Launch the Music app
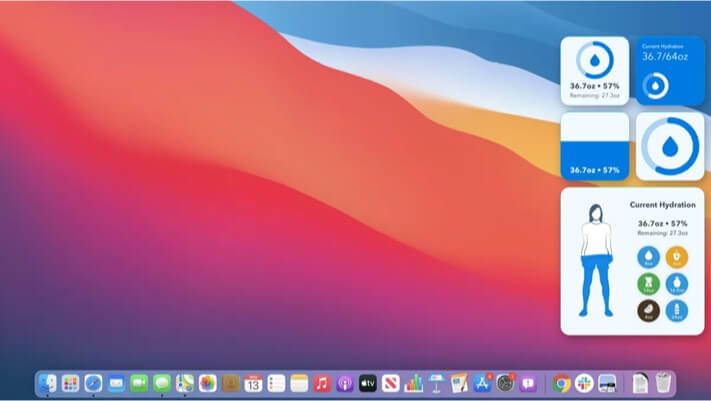 [x=322, y=384]
